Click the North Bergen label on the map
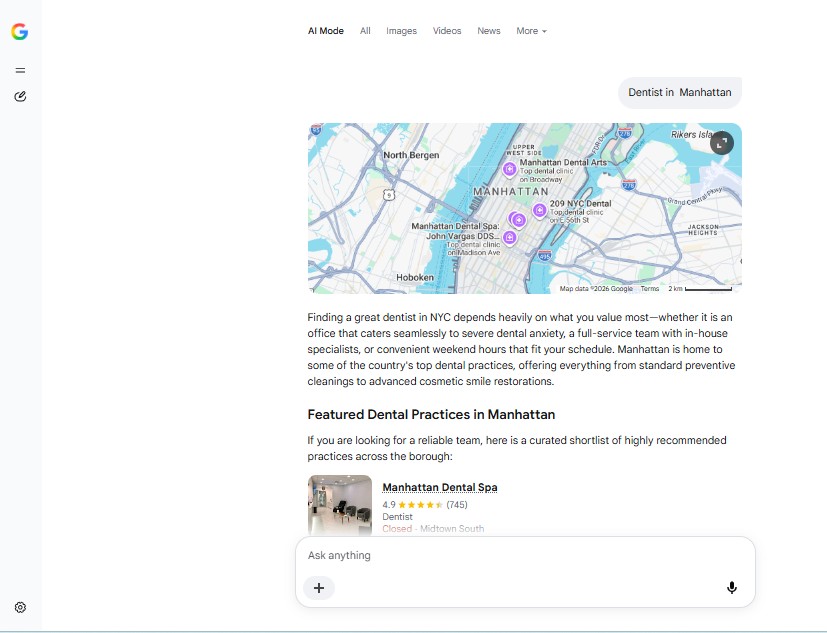This screenshot has height=633, width=827. coord(411,155)
